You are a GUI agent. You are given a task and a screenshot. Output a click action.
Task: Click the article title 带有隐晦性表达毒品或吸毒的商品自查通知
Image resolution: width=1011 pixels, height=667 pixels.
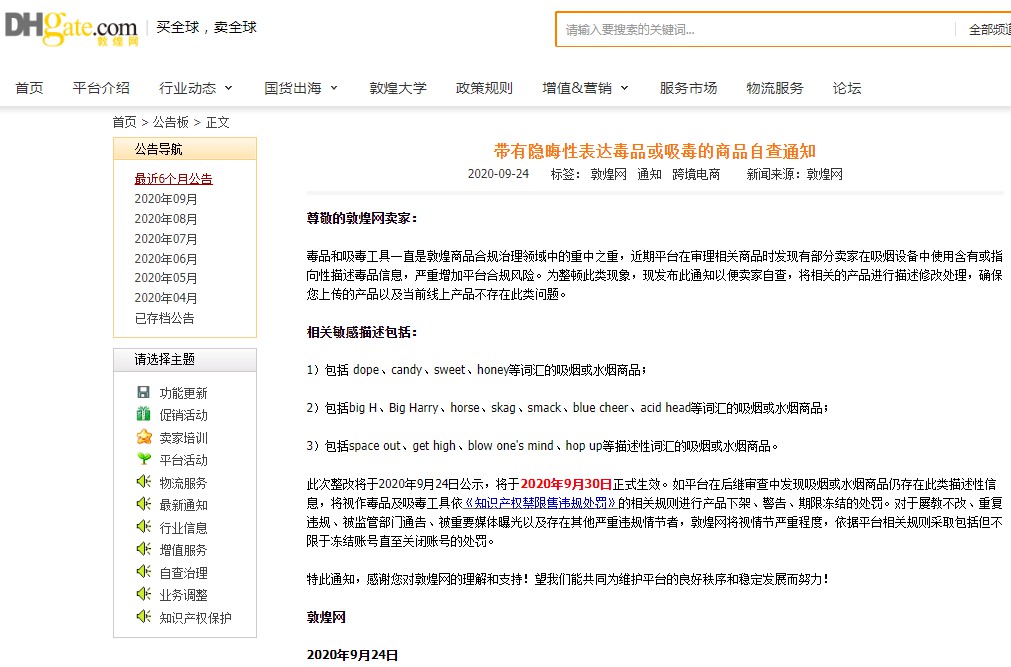[x=655, y=151]
